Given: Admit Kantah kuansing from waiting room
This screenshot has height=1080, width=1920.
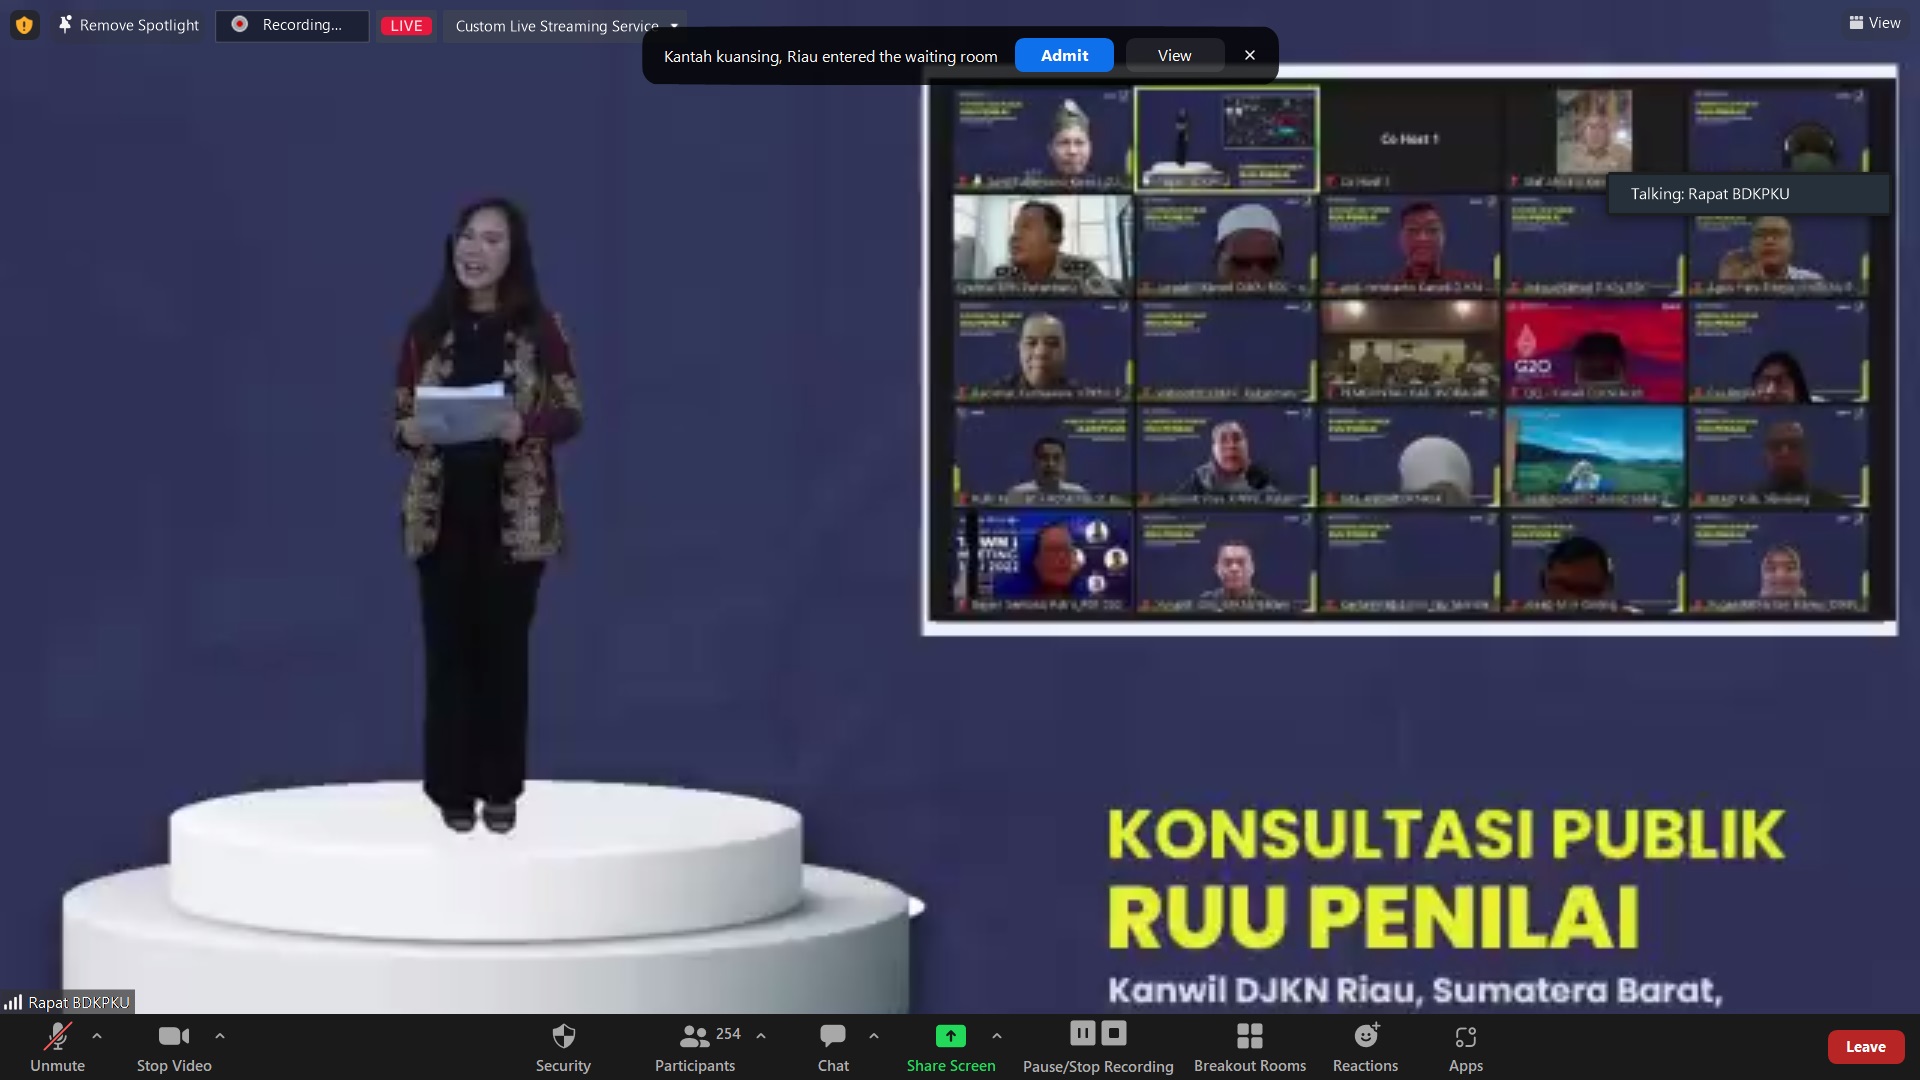Looking at the screenshot, I should tap(1064, 56).
